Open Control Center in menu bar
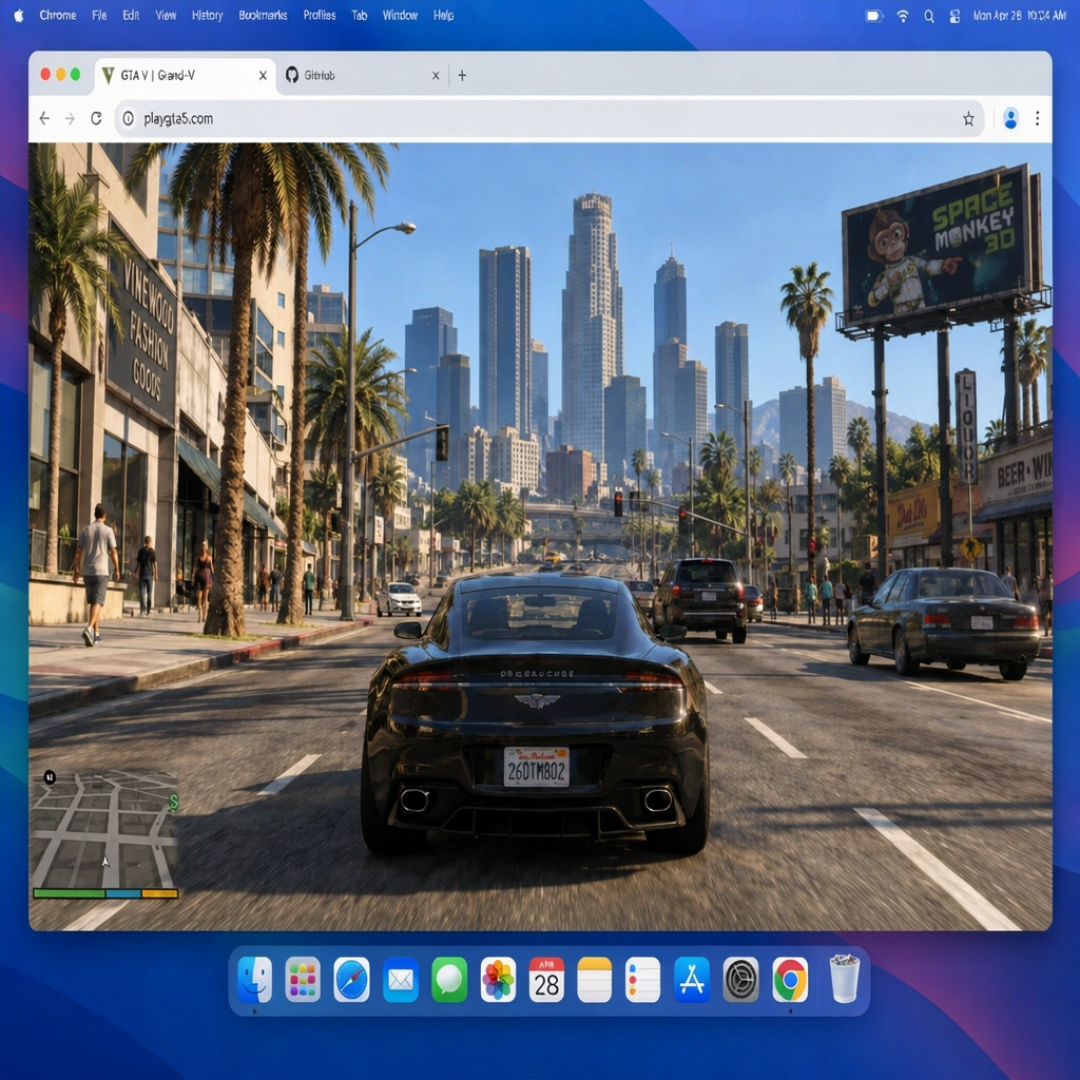 pyautogui.click(x=955, y=16)
